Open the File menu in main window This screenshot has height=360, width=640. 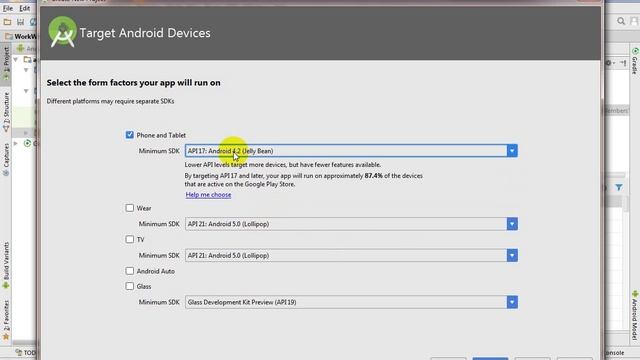[x=8, y=8]
